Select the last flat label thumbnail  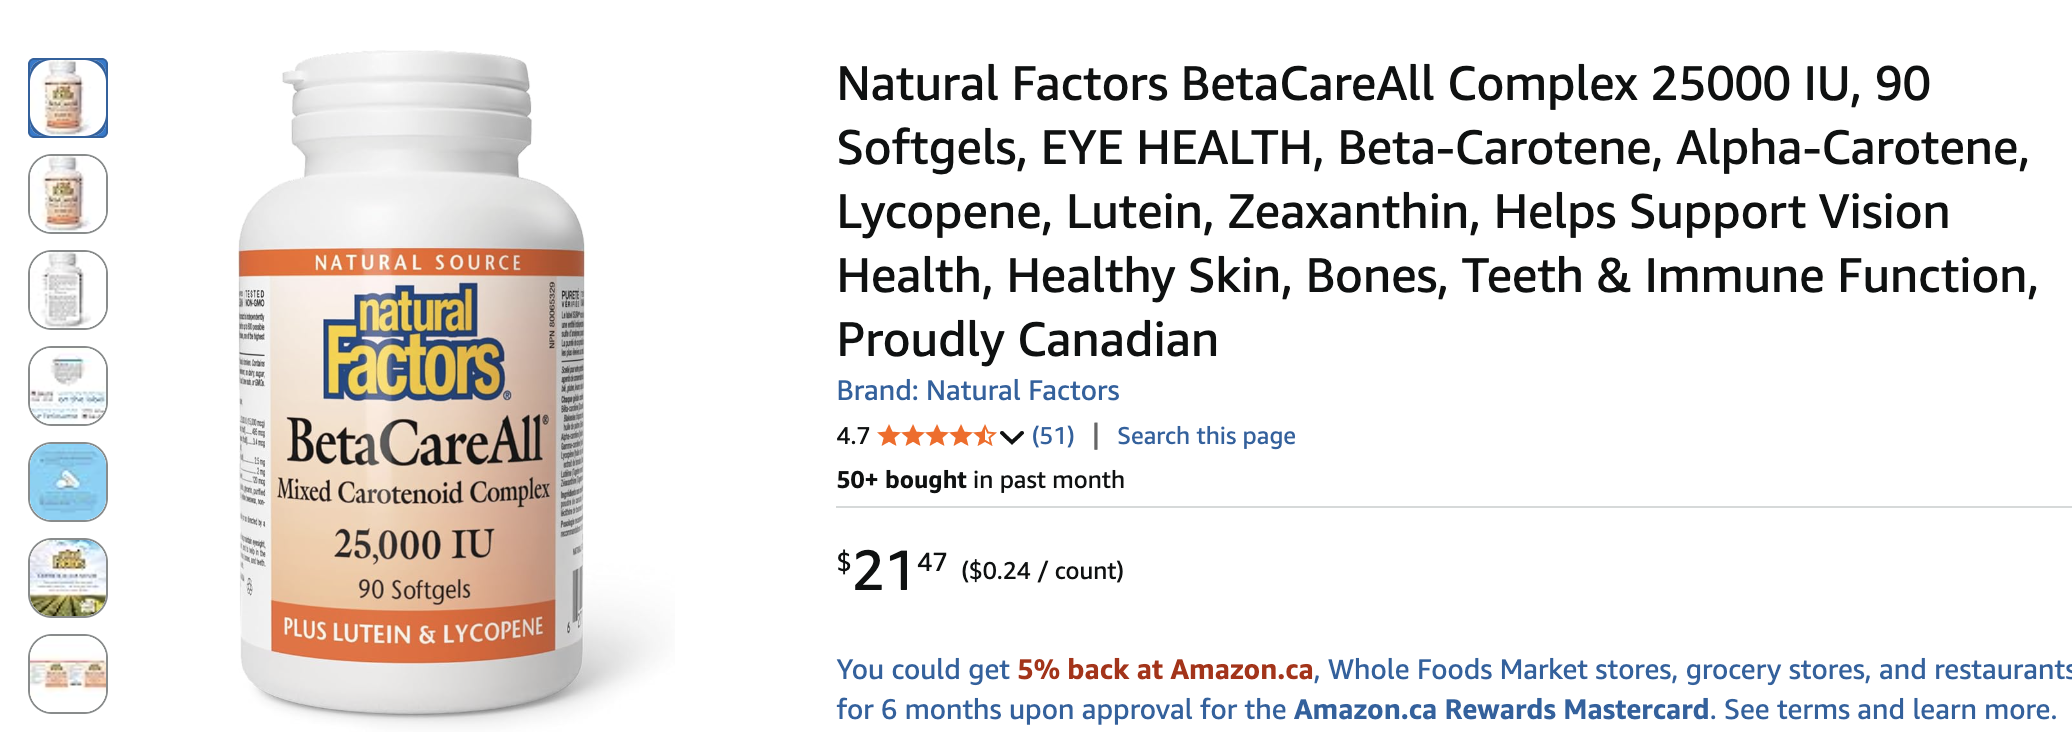point(68,674)
